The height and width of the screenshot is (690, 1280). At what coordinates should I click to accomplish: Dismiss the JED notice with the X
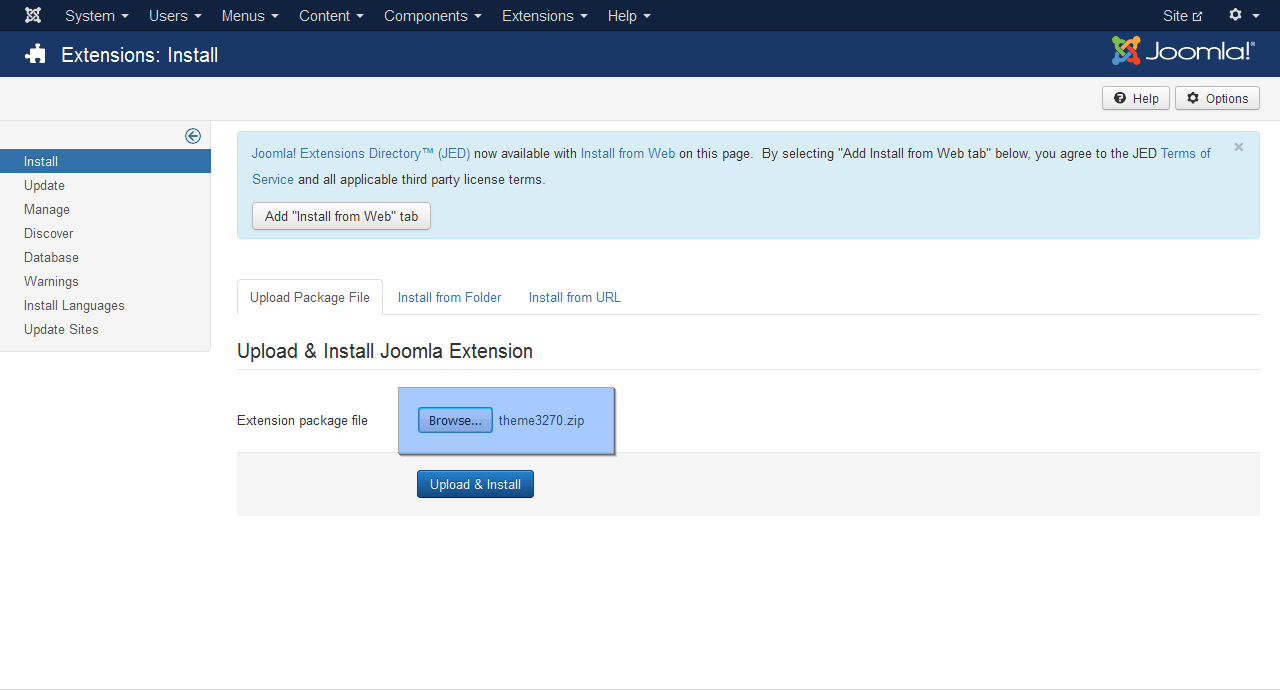pos(1239,147)
